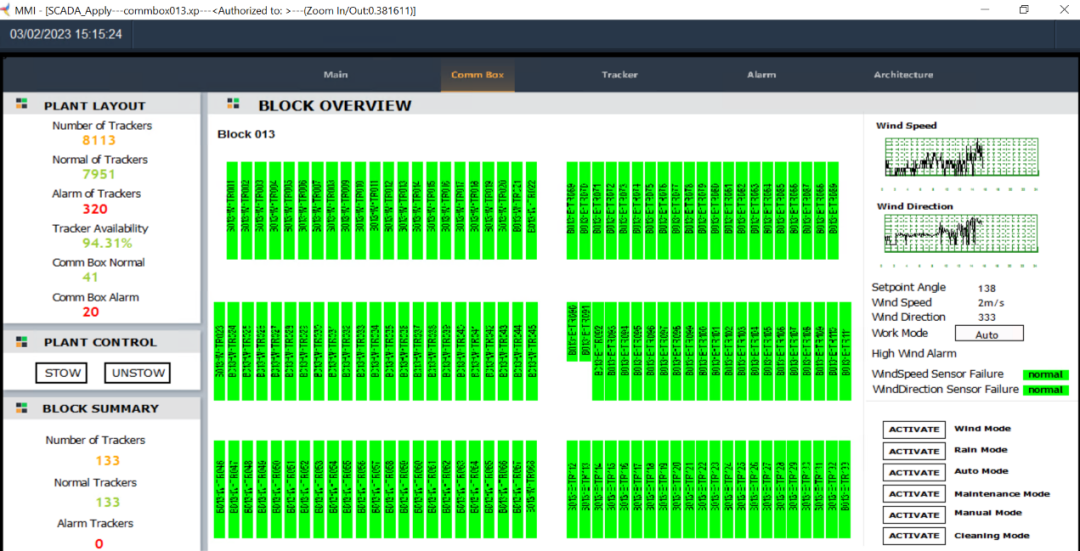Select the short tracker E-T3090 in right middle group
The width and height of the screenshot is (1080, 551).
573,331
